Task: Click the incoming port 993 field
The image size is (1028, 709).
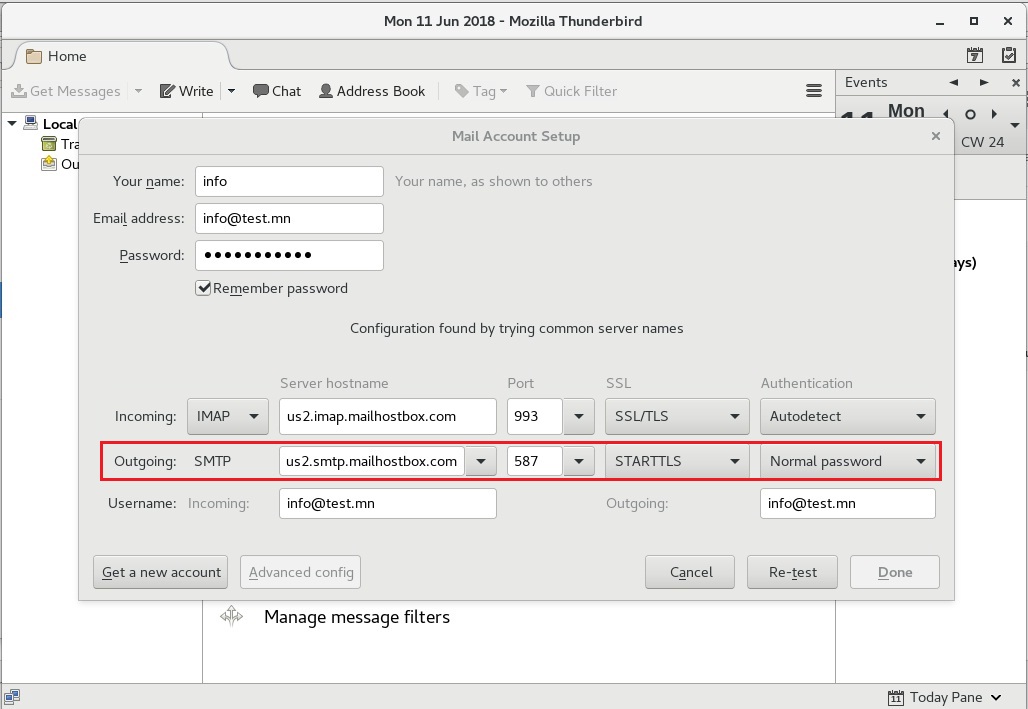Action: pyautogui.click(x=534, y=416)
